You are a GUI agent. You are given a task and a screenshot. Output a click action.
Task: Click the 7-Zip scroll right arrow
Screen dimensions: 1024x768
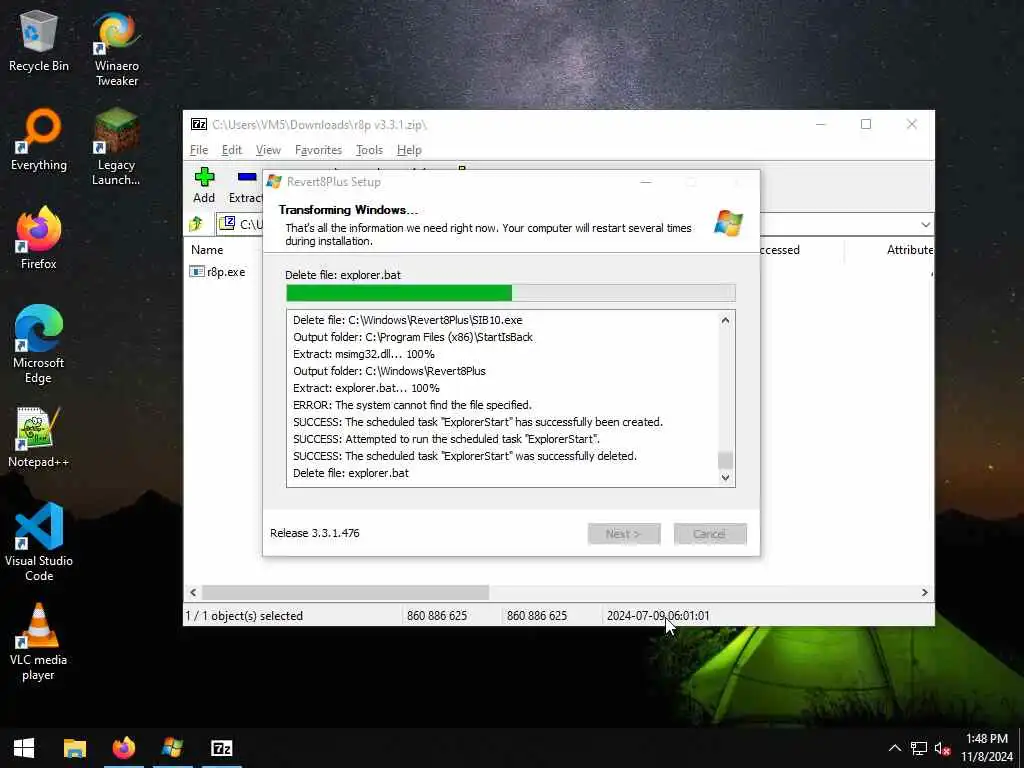click(x=925, y=592)
